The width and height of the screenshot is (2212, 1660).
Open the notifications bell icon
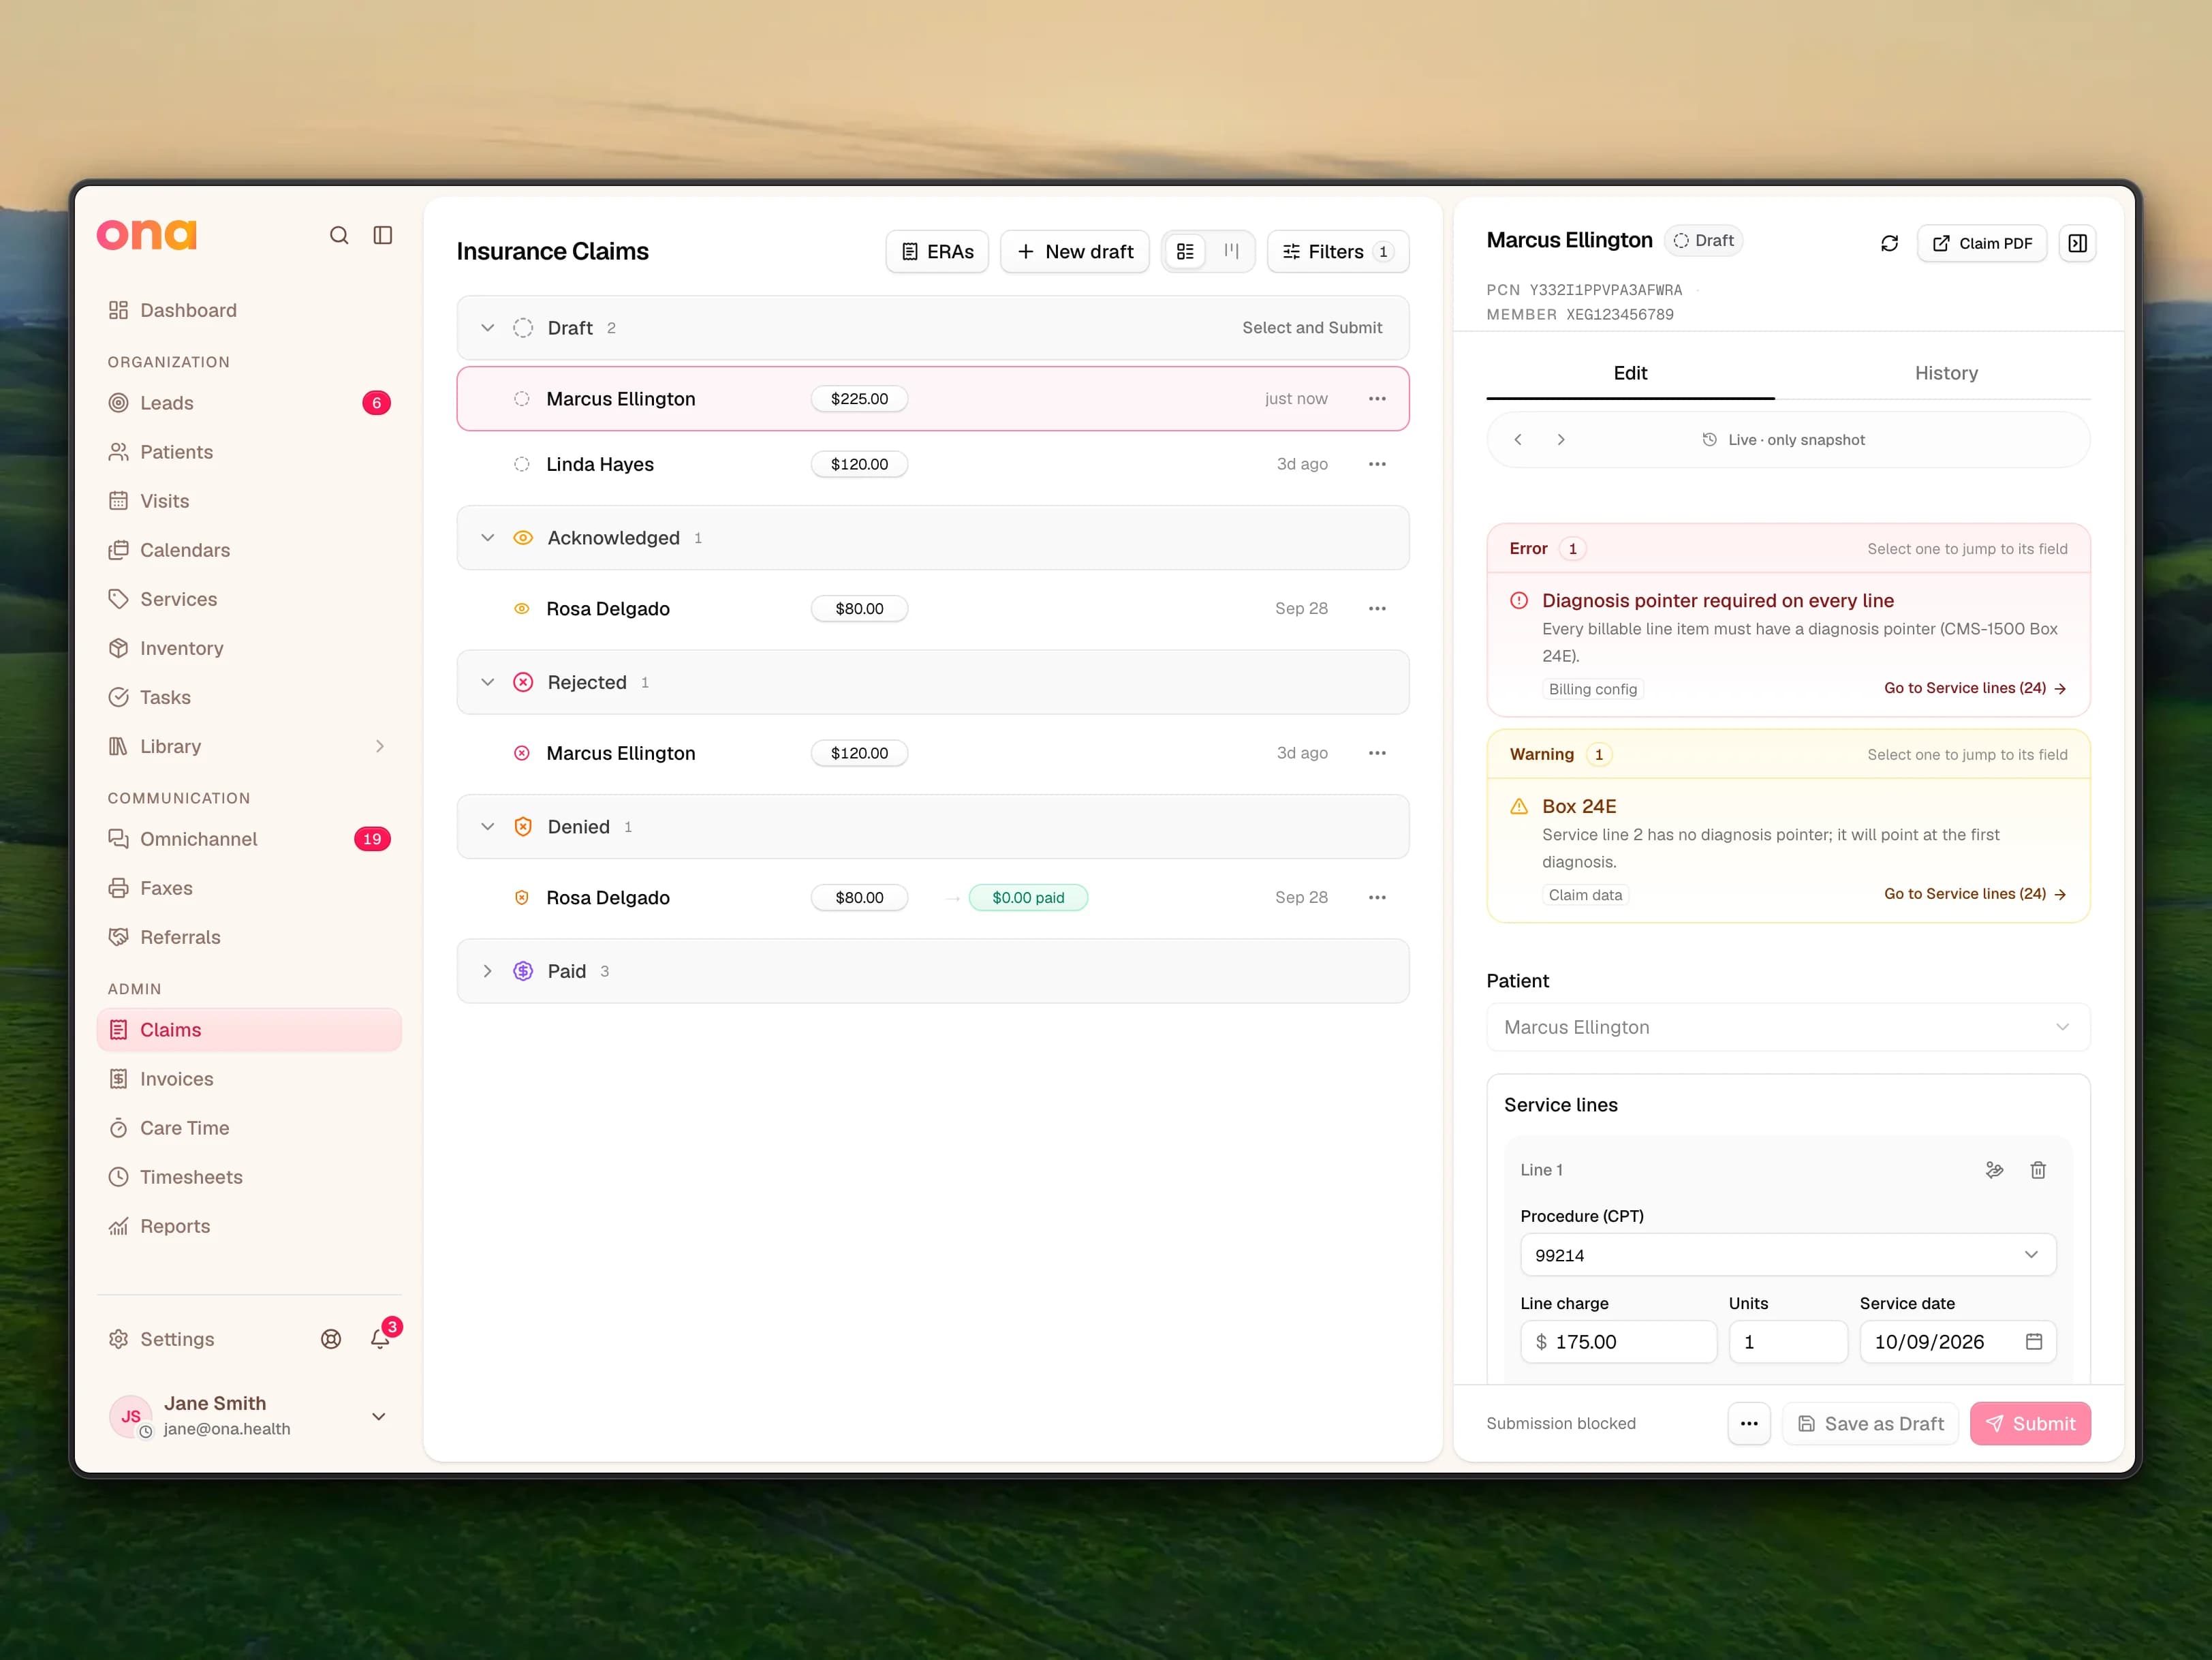point(380,1339)
